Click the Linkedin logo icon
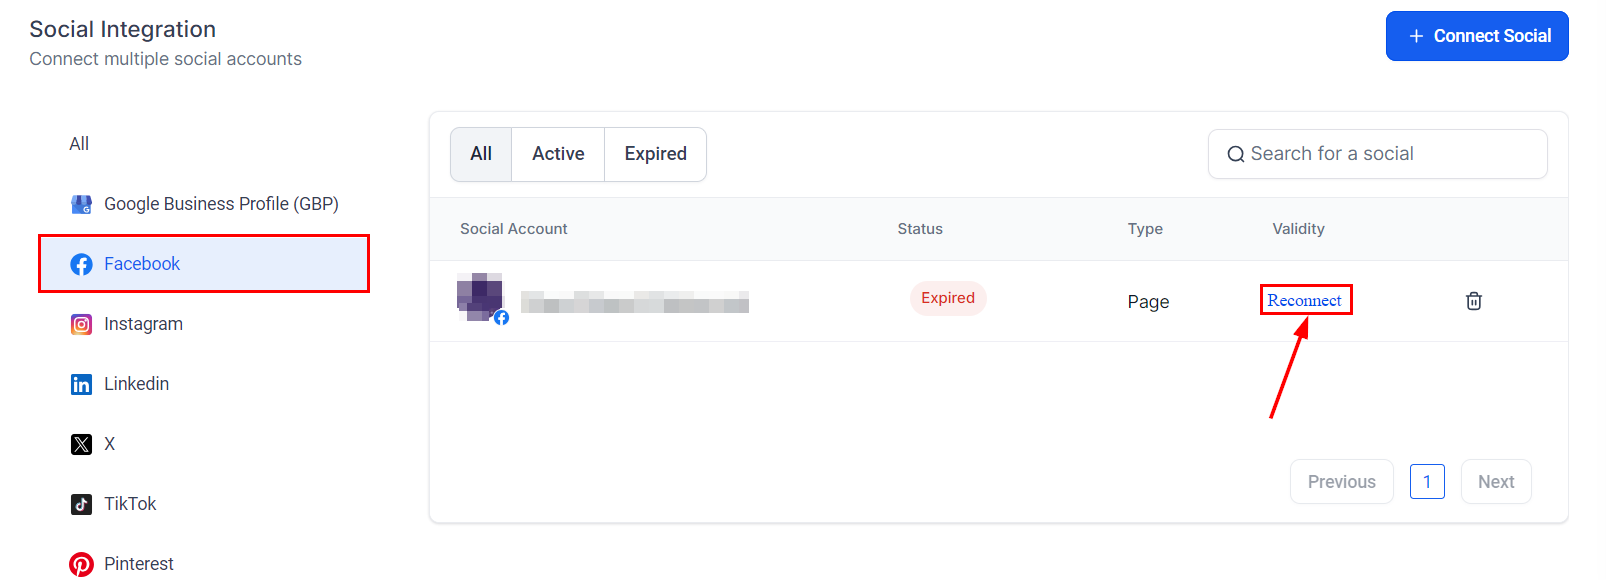The image size is (1606, 580). (82, 384)
